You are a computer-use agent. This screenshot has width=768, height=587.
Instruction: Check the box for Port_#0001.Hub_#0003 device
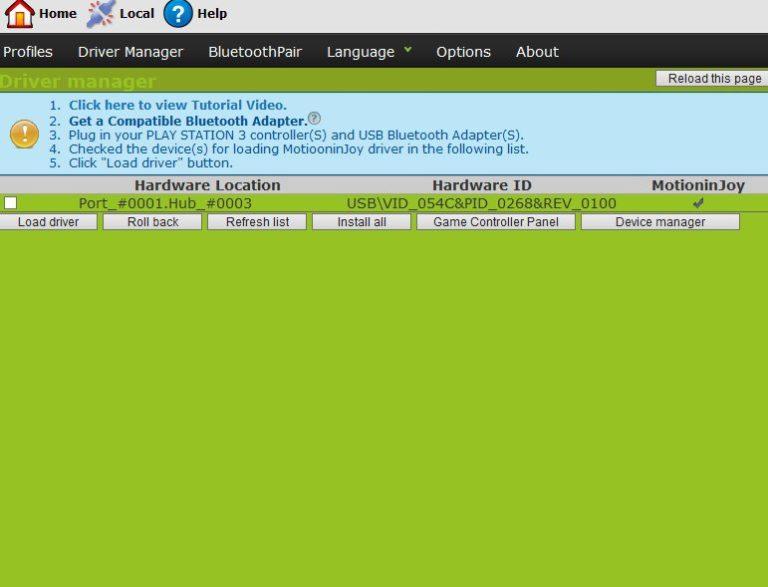[10, 203]
